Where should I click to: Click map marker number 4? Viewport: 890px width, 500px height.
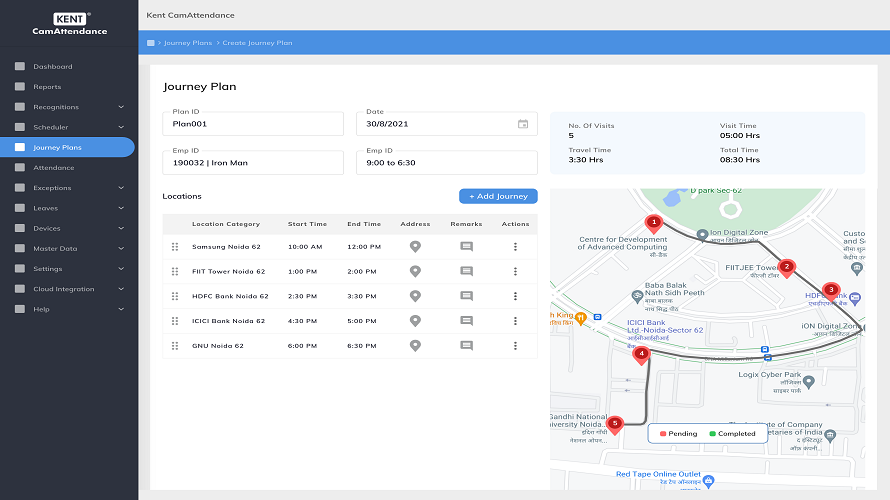(641, 353)
